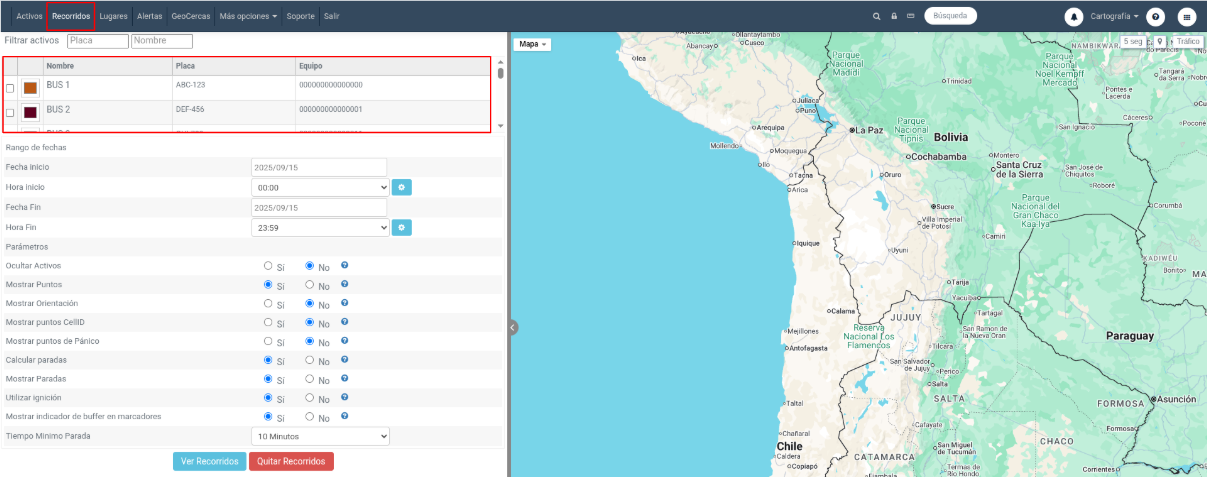This screenshot has width=1207, height=477.
Task: Click help icon for Utilizar ignición
Action: (x=344, y=397)
